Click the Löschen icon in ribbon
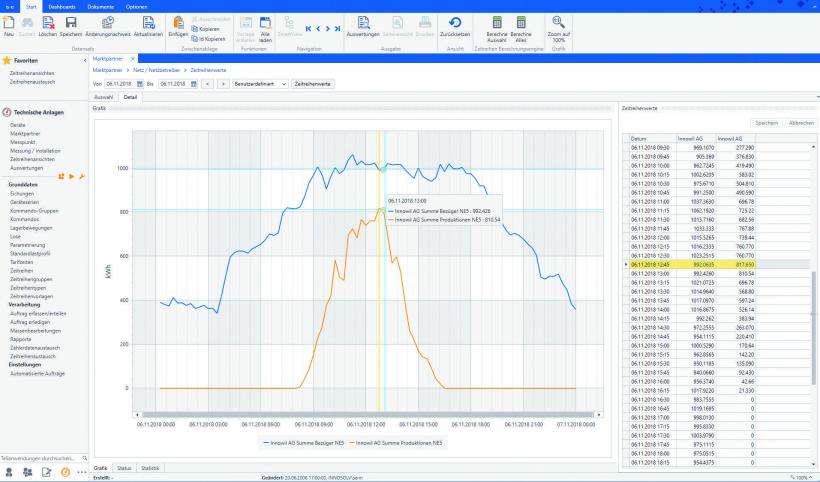The width and height of the screenshot is (820, 482). click(x=49, y=23)
